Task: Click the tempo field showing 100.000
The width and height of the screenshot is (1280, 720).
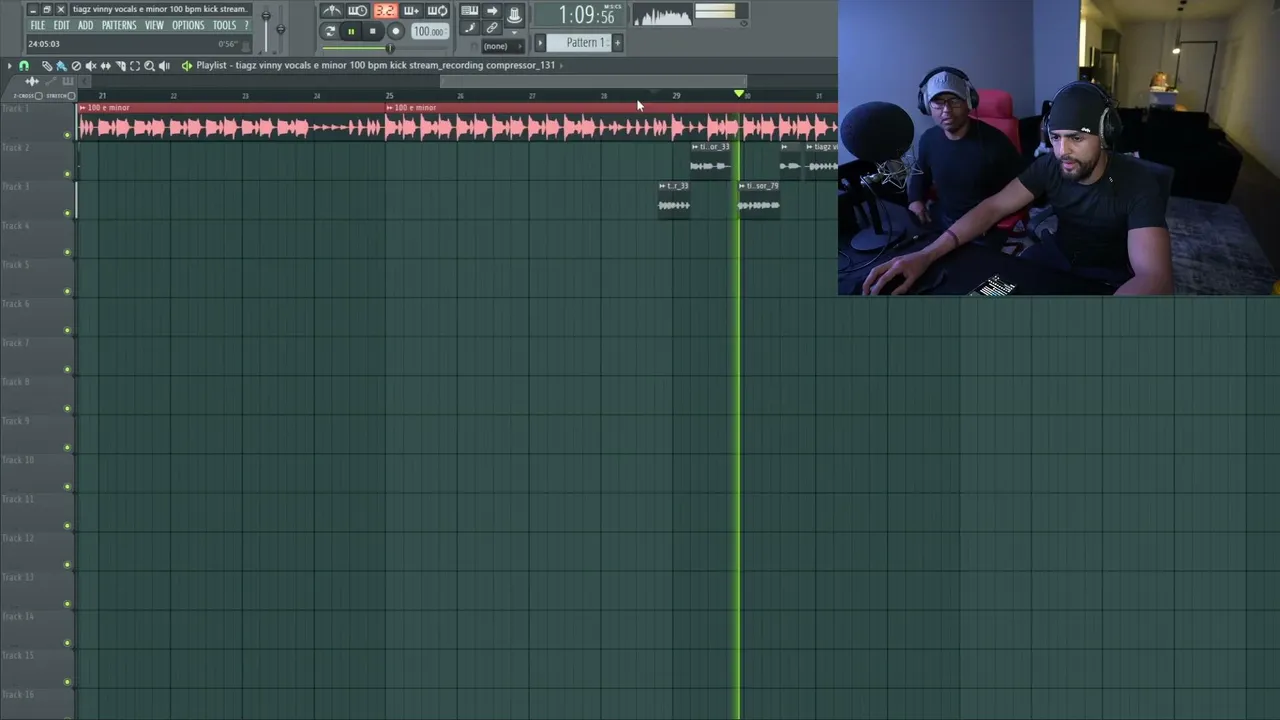Action: click(x=429, y=32)
